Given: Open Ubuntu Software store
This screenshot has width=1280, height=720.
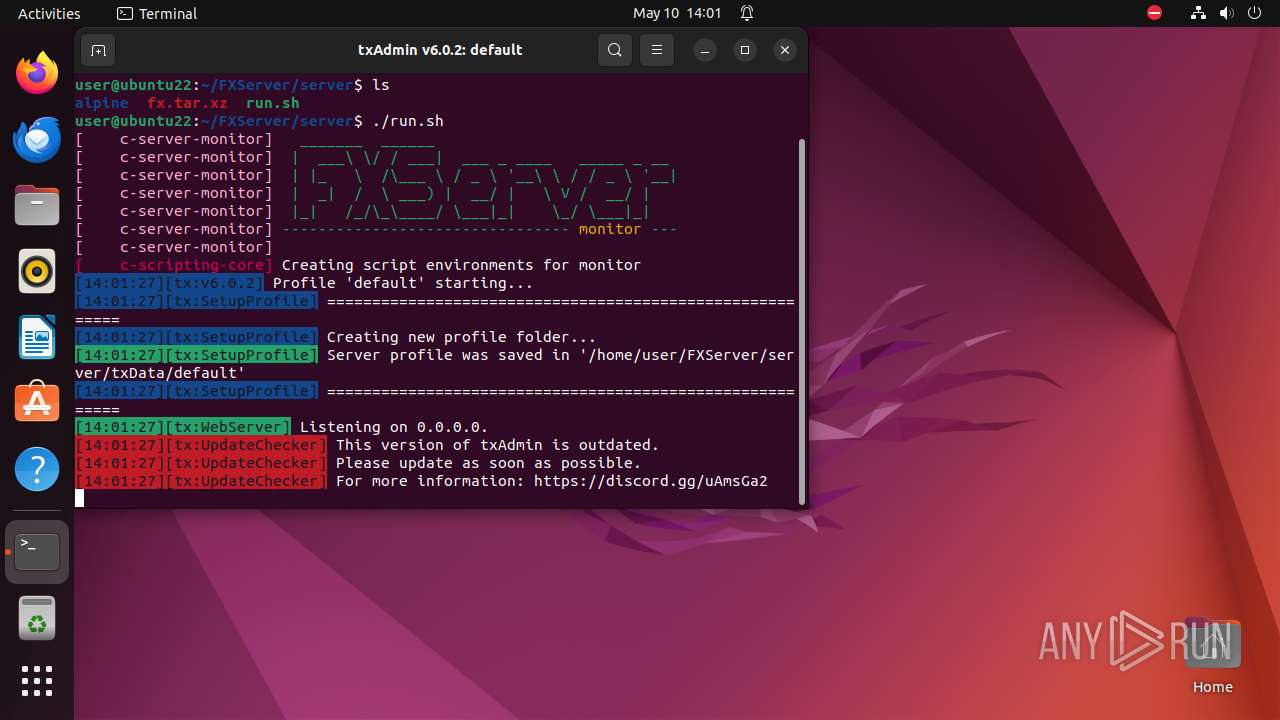Looking at the screenshot, I should point(37,403).
